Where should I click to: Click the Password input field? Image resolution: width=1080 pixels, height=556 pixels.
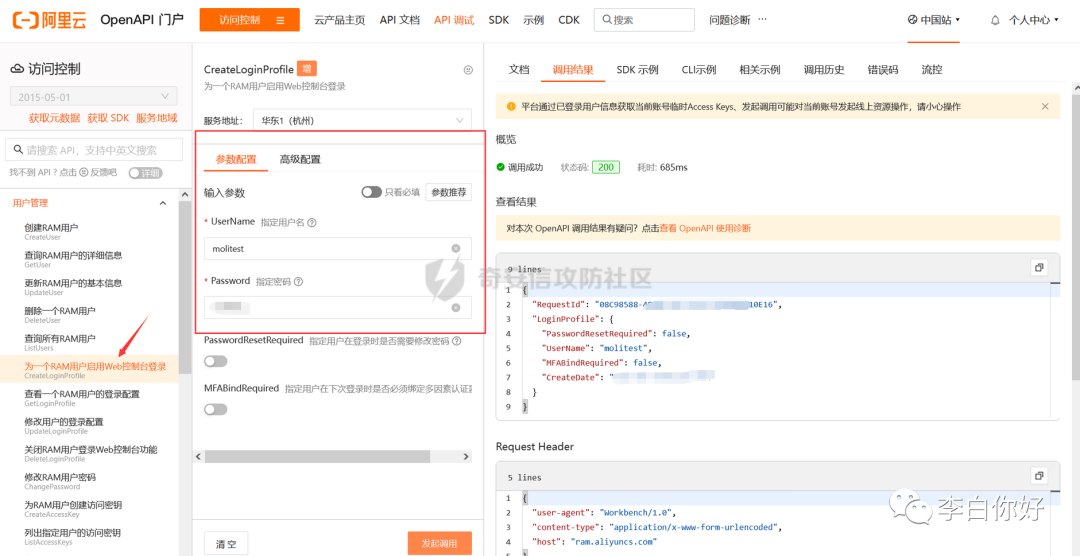click(x=338, y=307)
